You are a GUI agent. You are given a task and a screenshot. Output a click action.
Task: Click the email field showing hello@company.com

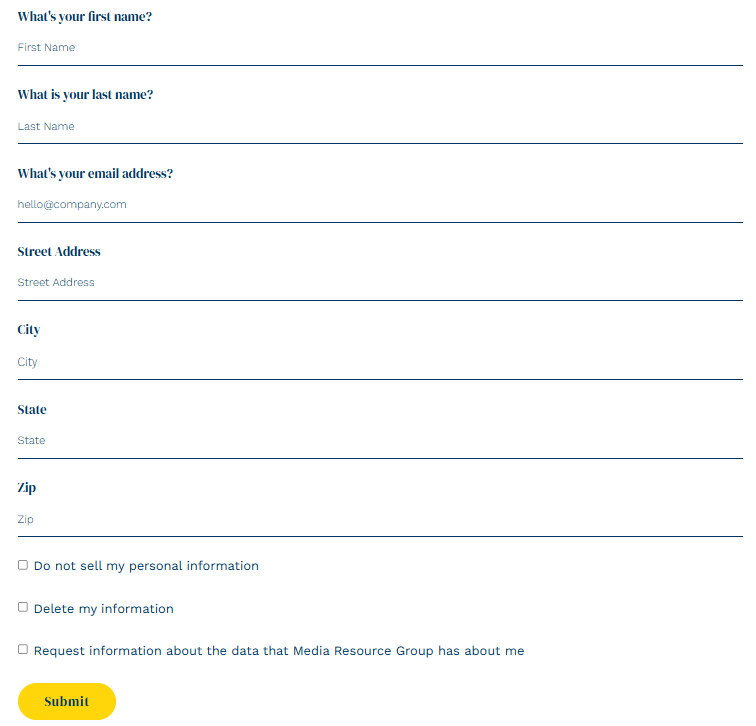(380, 205)
